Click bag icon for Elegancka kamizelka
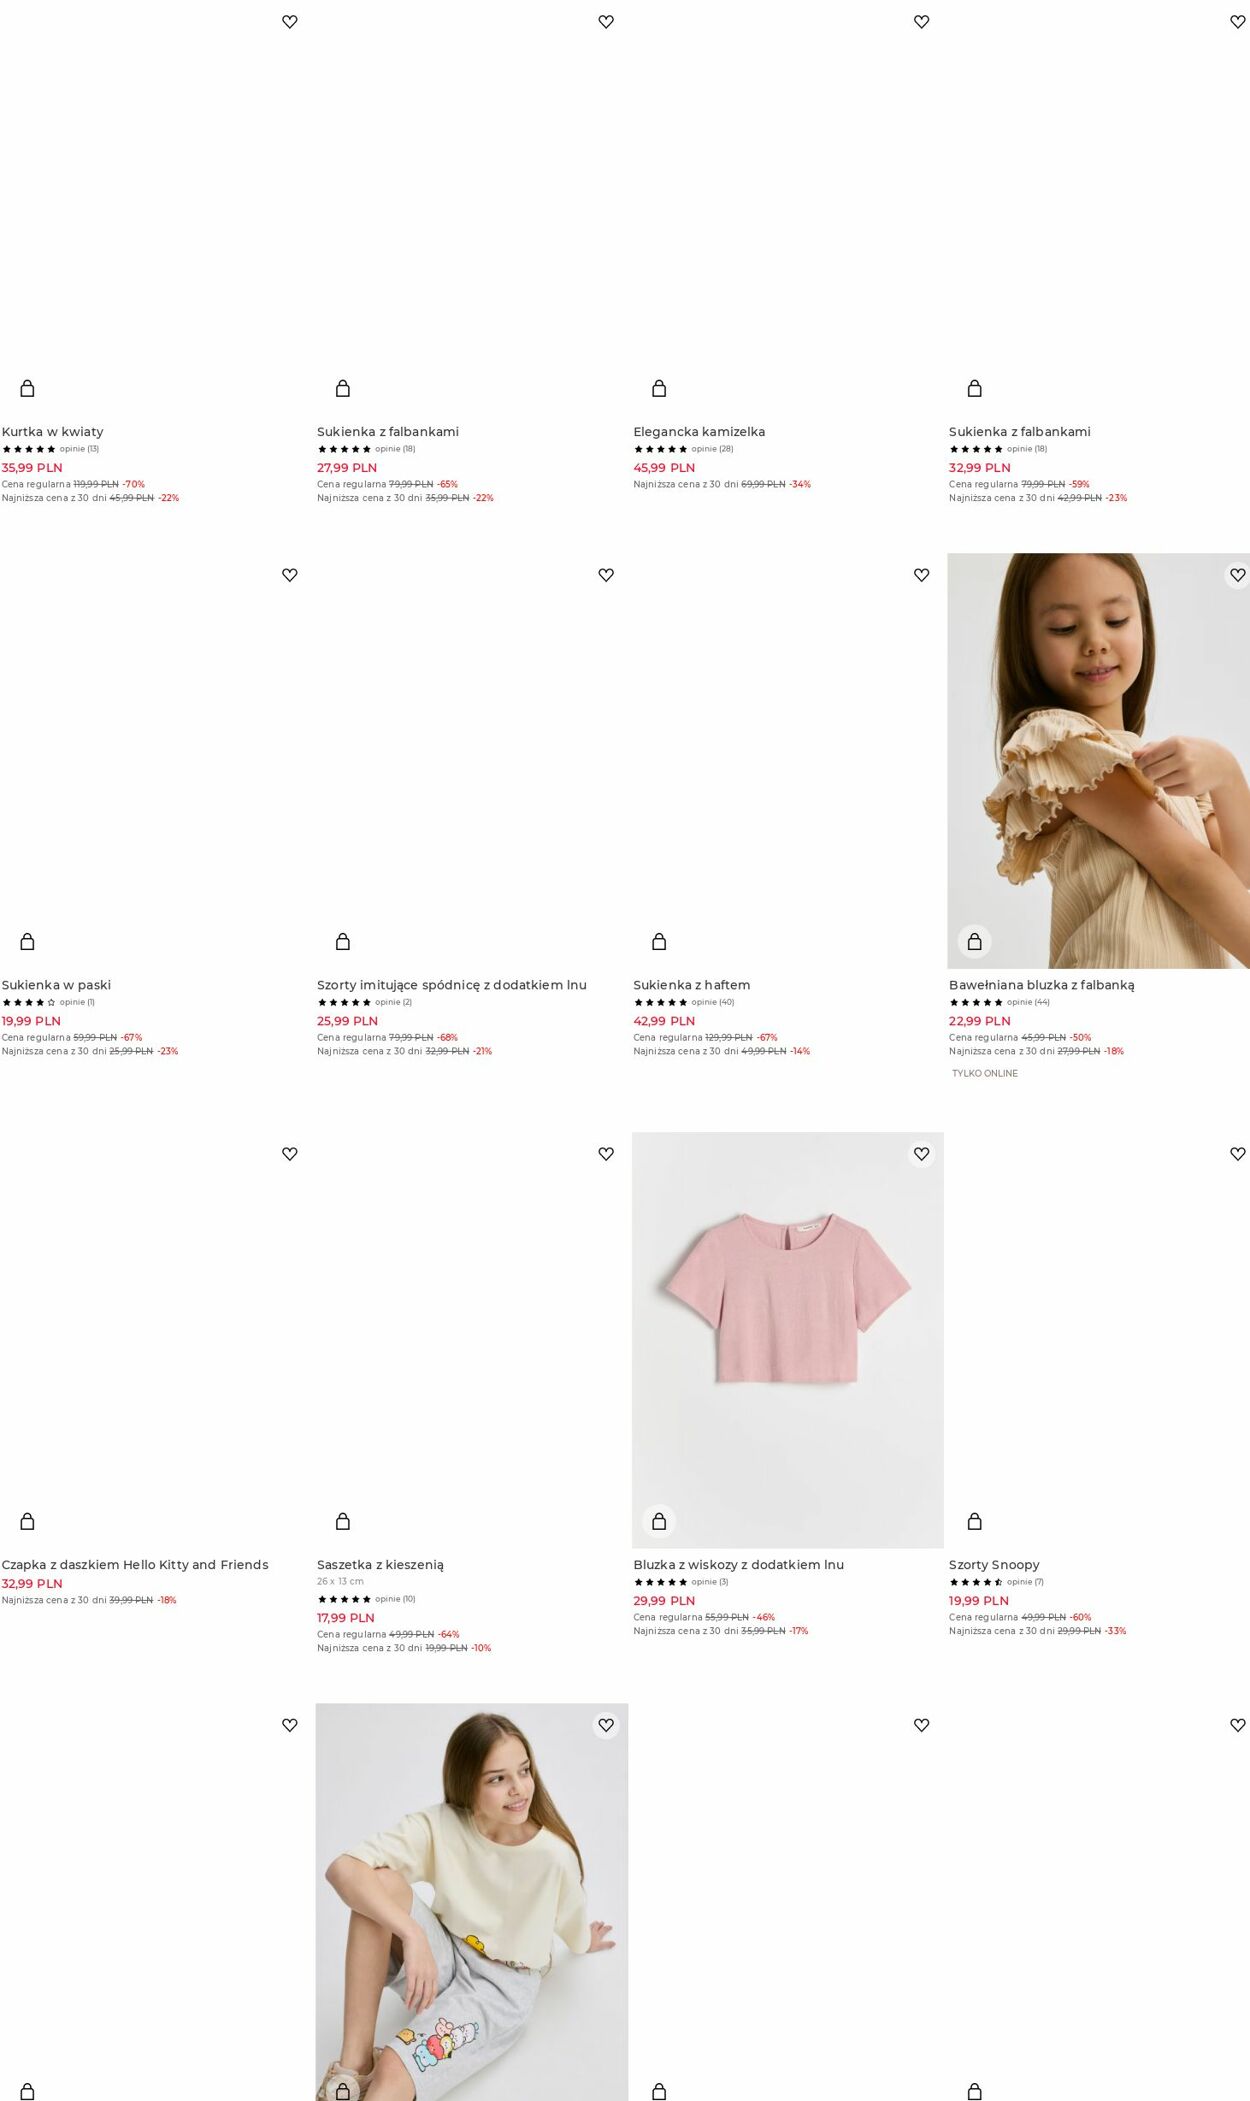The image size is (1250, 2101). (x=659, y=388)
